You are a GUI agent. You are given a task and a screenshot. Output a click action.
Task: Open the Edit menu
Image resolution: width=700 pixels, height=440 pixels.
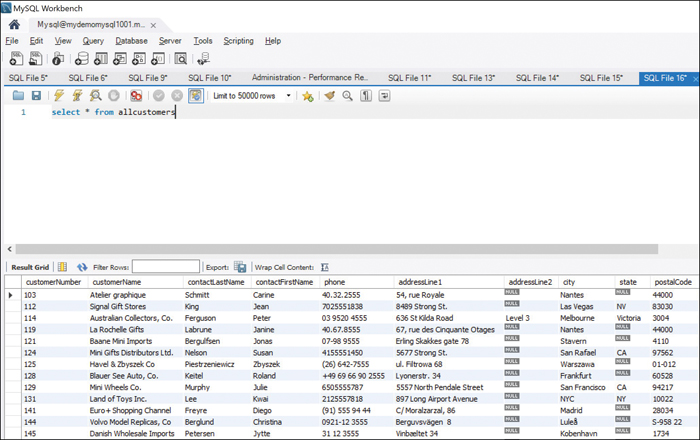click(x=36, y=41)
